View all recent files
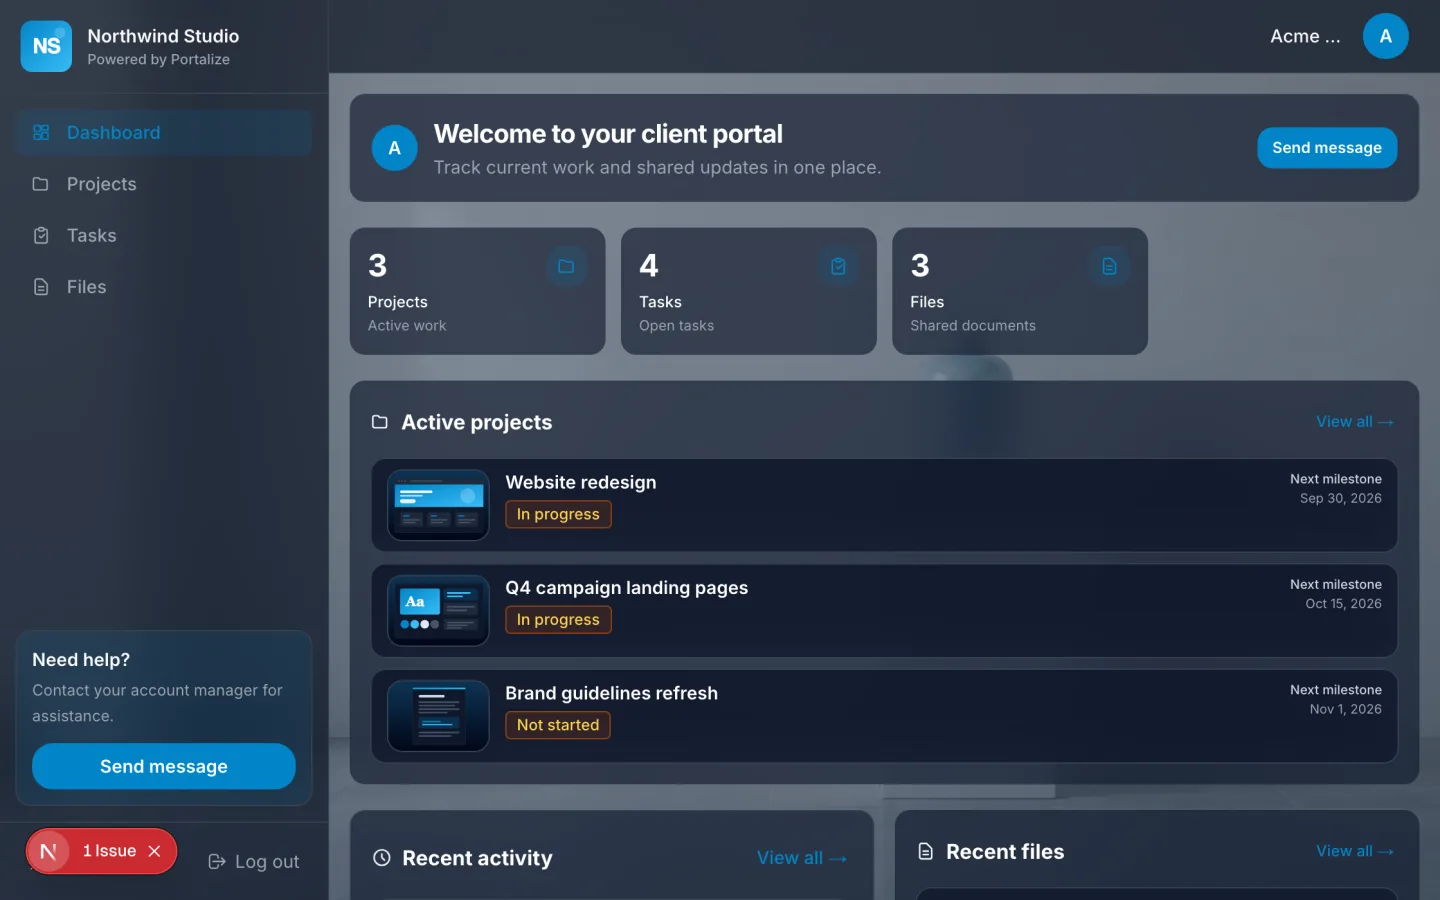 coord(1355,851)
